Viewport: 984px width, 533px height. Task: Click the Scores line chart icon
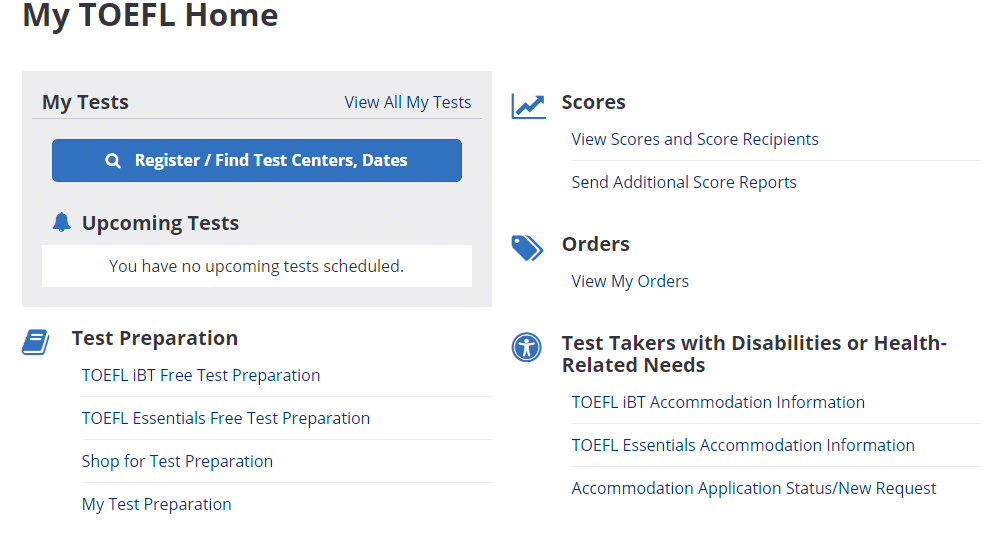coord(528,106)
